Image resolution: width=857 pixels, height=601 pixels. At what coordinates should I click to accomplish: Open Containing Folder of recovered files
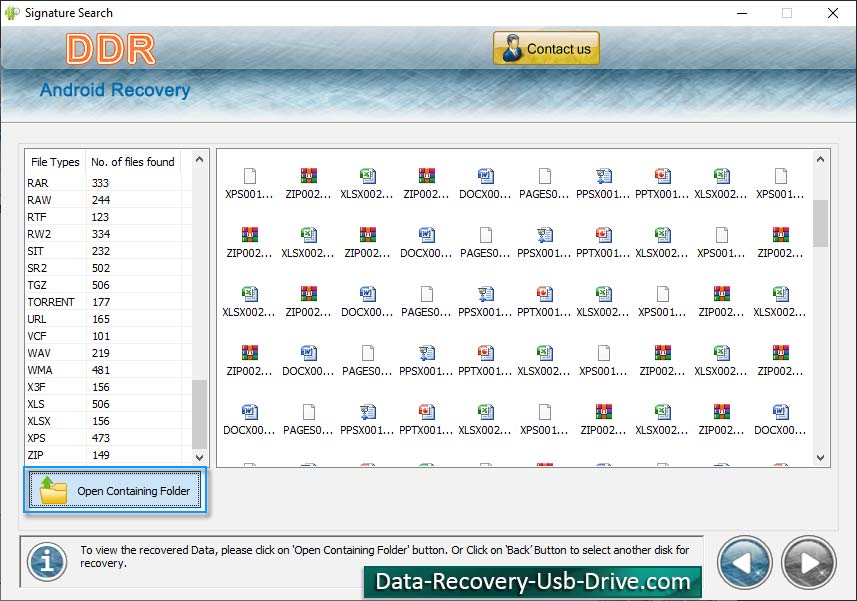[x=115, y=490]
